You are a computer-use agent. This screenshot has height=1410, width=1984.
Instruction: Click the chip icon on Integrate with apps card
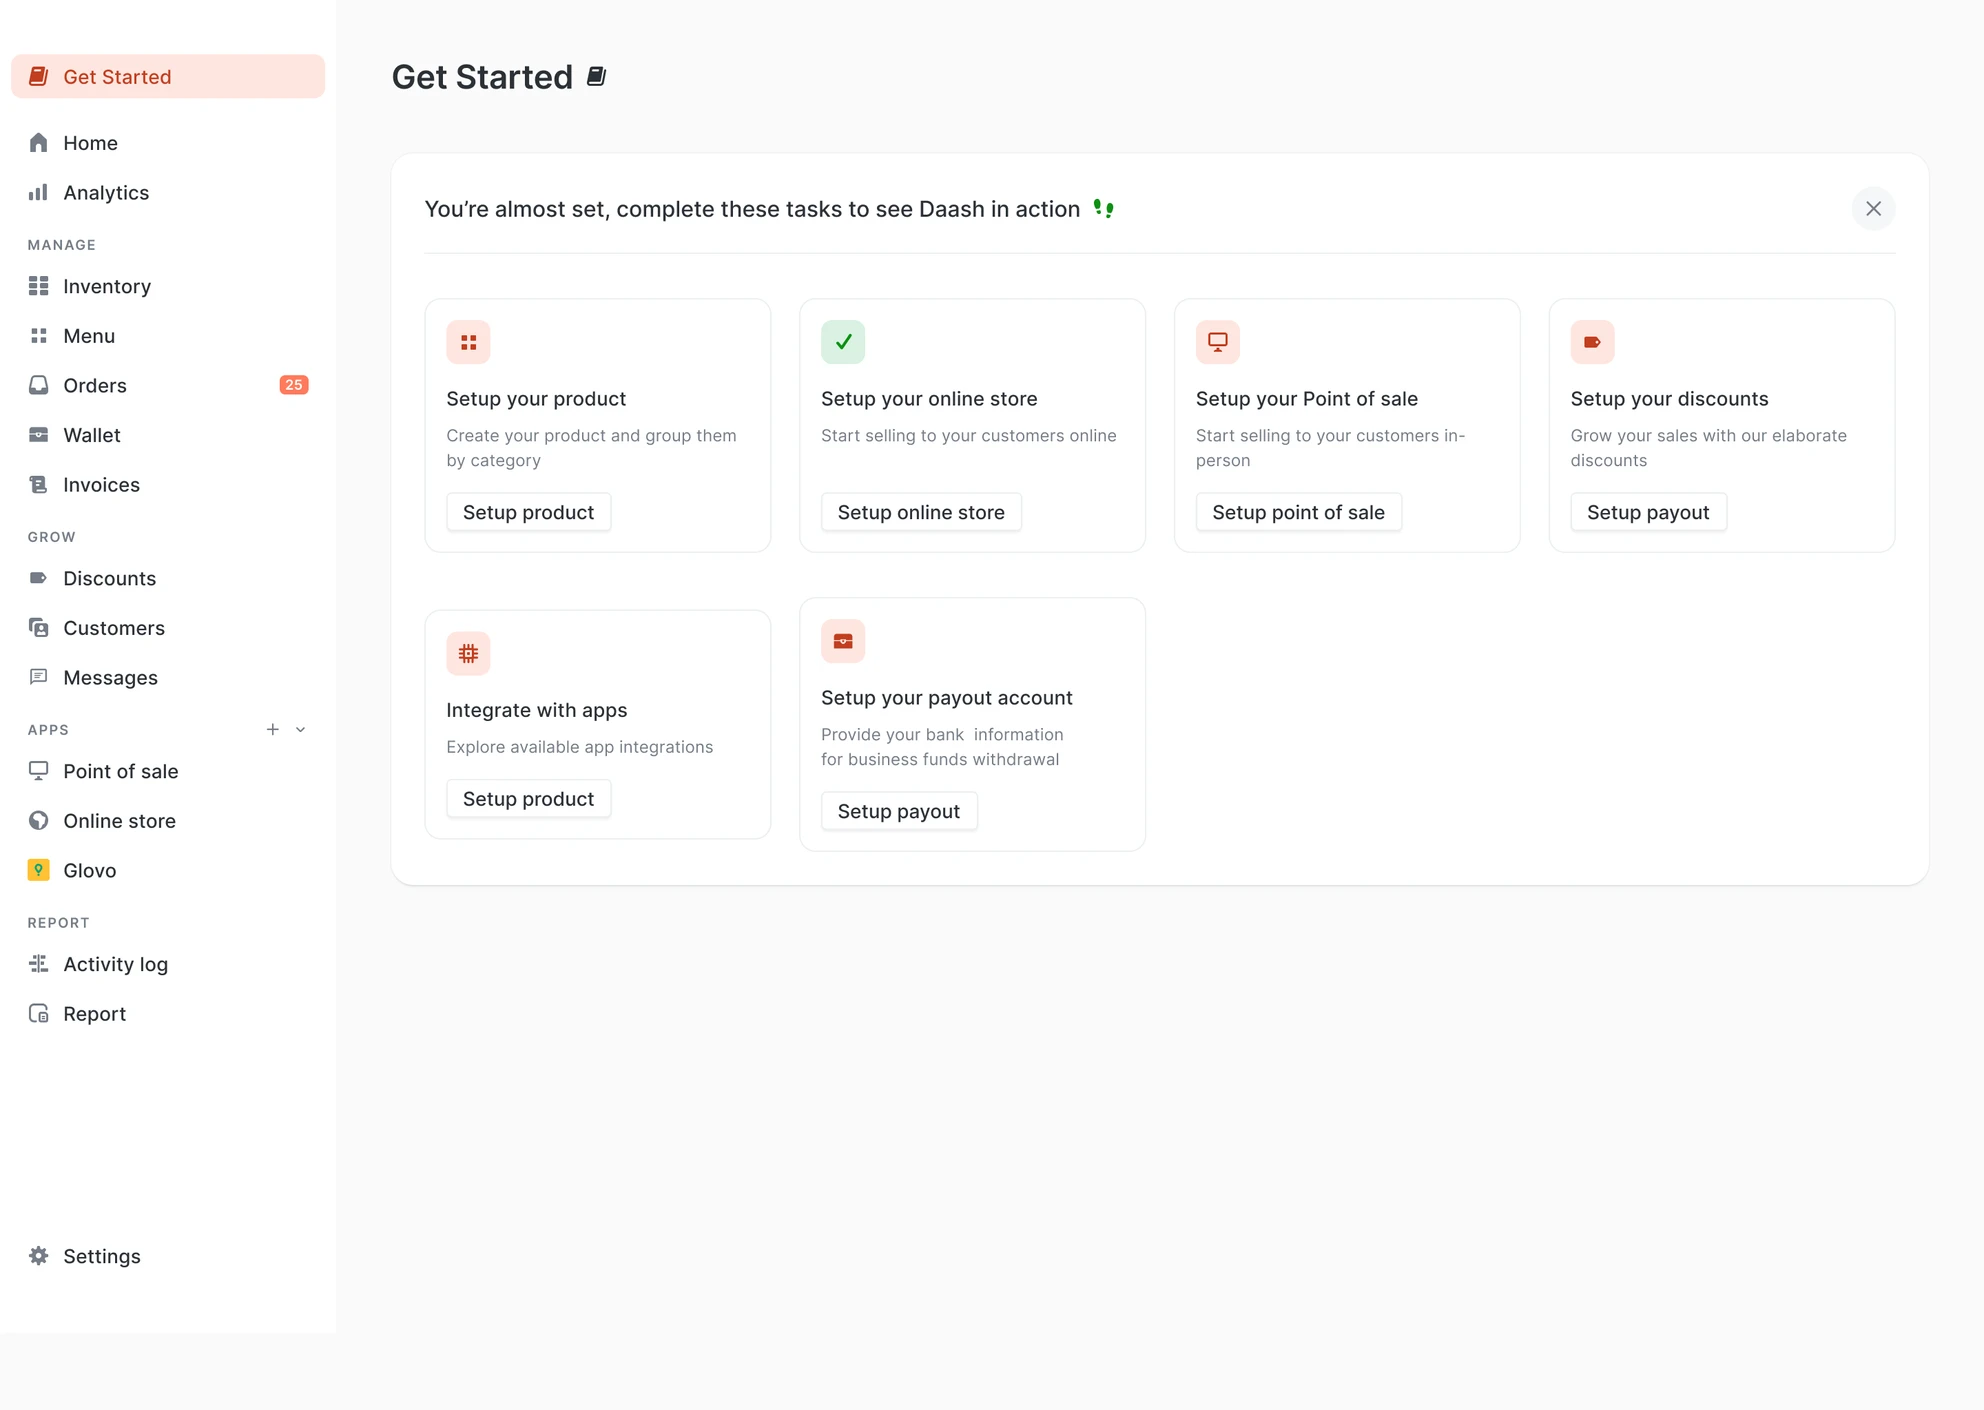468,653
